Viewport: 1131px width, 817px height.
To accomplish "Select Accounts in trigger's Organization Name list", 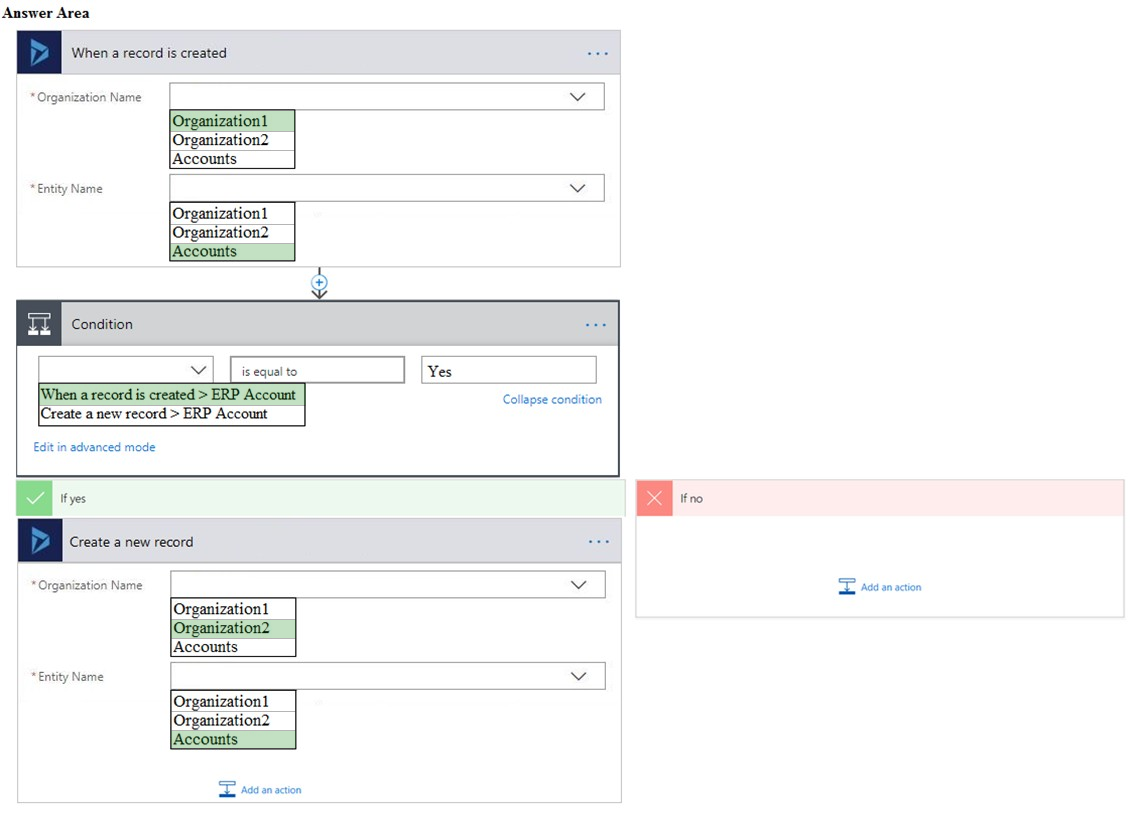I will coord(232,159).
